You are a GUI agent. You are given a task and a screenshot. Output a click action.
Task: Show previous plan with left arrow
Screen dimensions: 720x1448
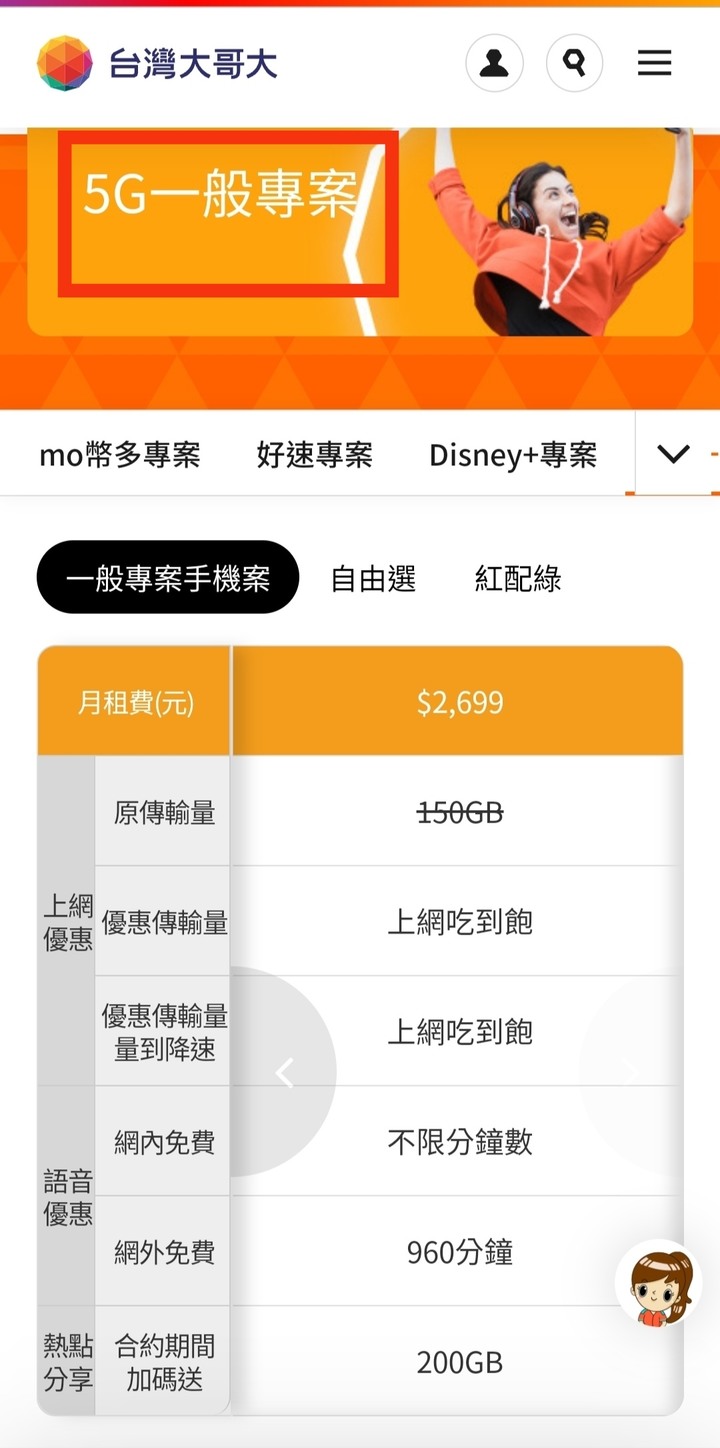click(285, 1072)
